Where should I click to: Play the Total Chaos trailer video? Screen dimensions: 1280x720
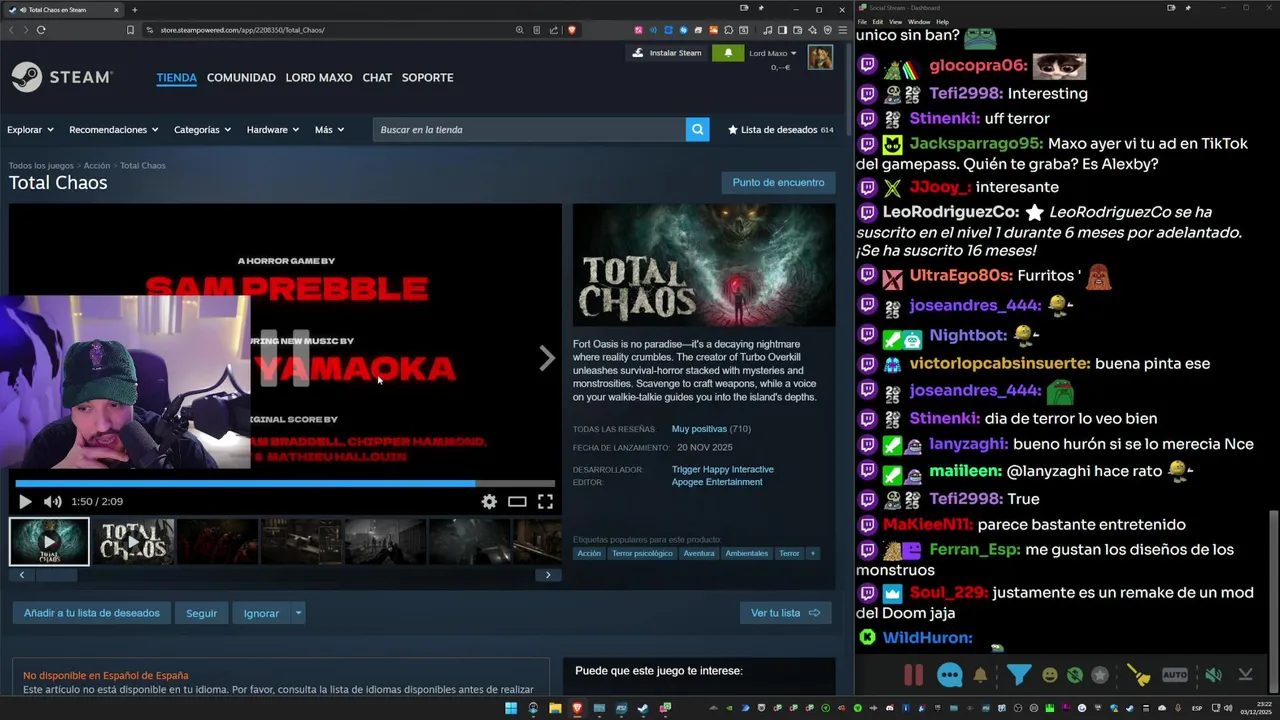pos(25,502)
